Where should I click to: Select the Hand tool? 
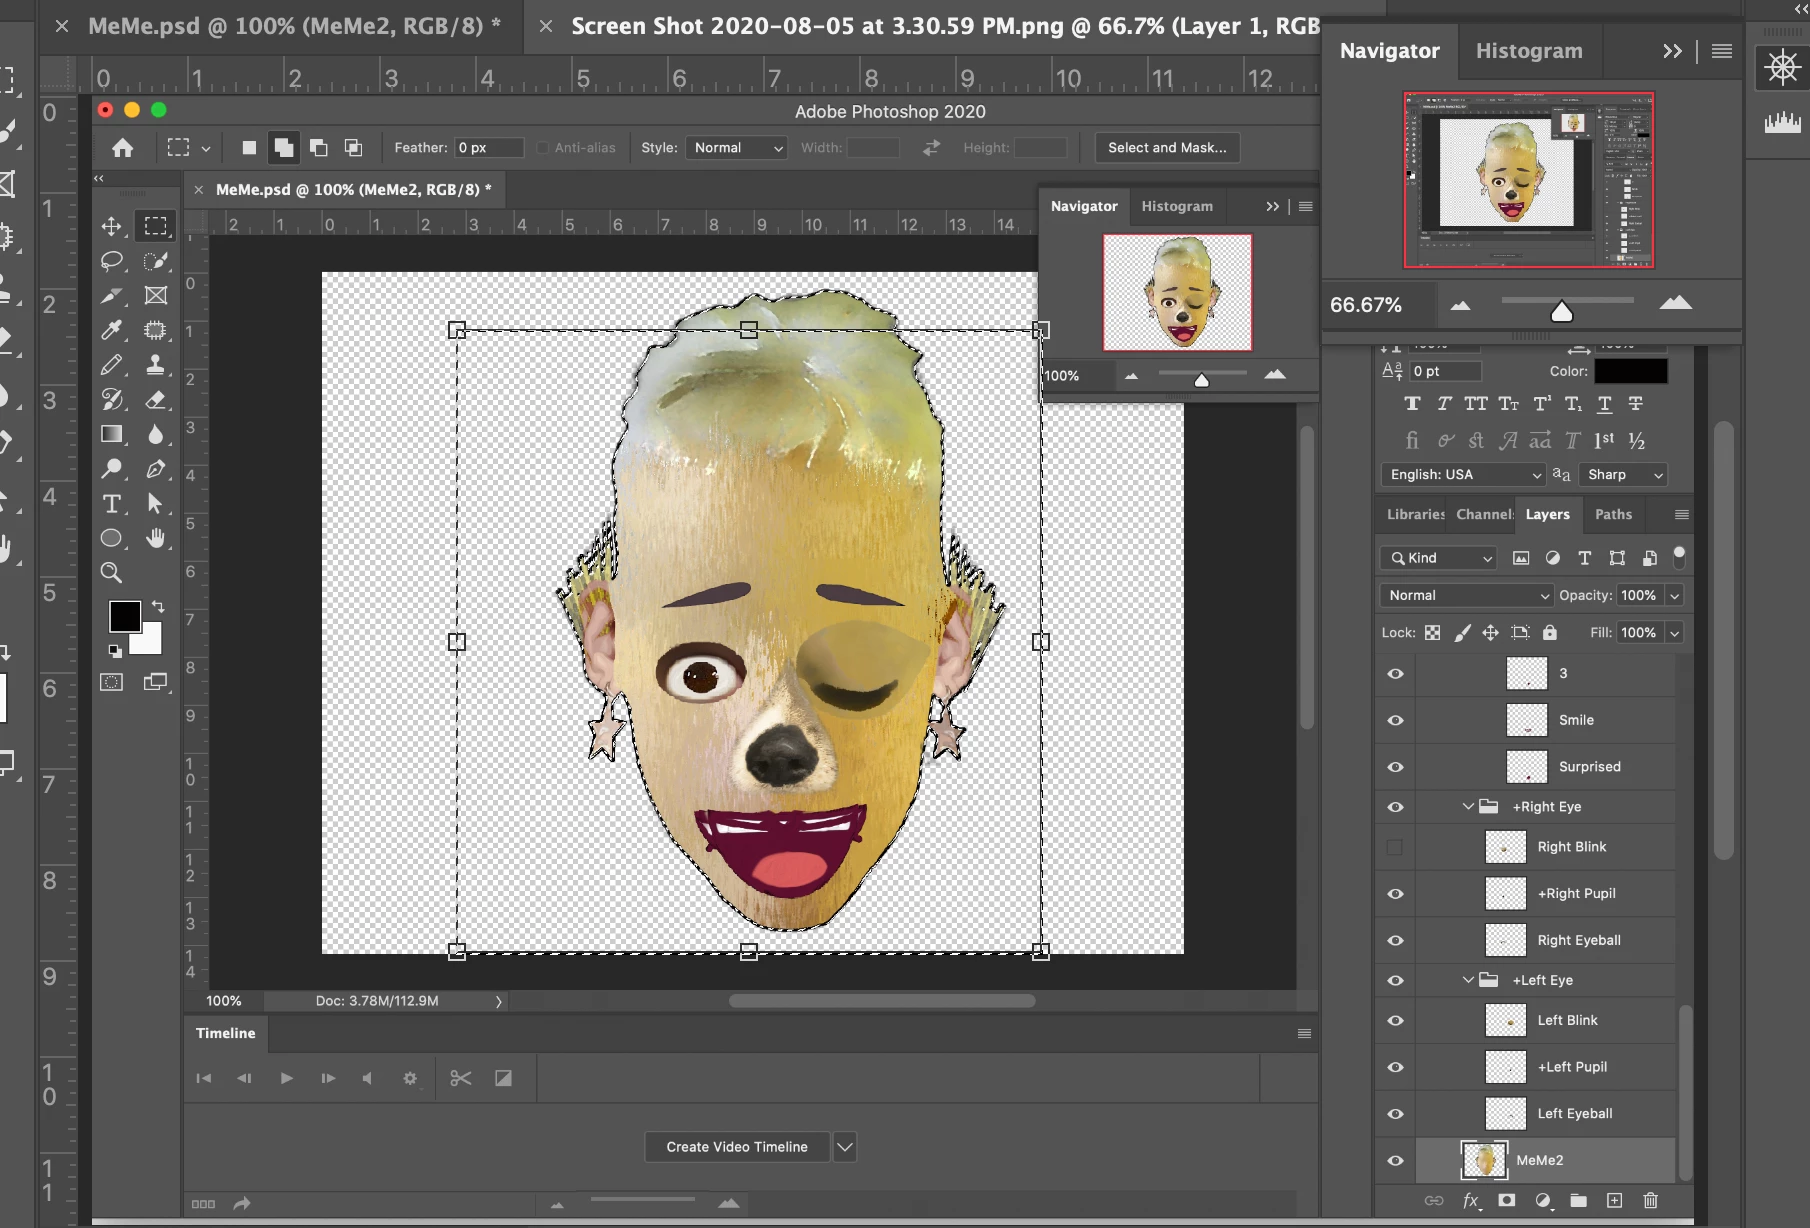[155, 539]
